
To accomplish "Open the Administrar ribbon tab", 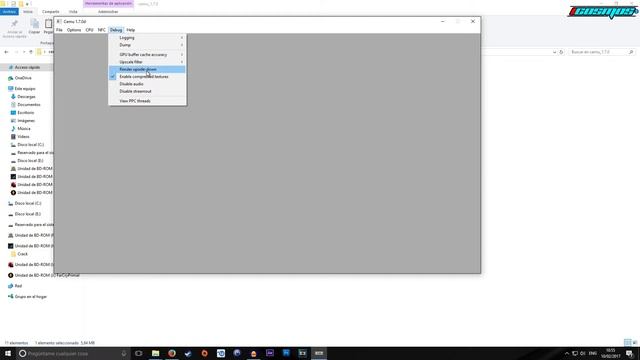I will pos(108,12).
